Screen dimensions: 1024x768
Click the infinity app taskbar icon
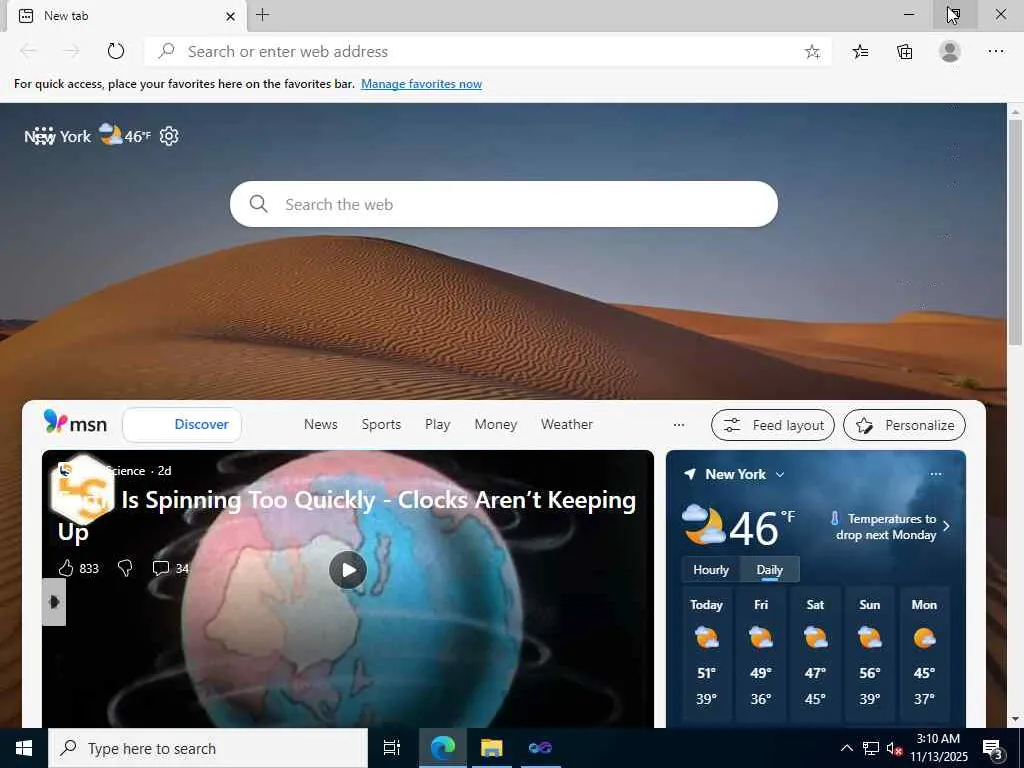(x=540, y=748)
